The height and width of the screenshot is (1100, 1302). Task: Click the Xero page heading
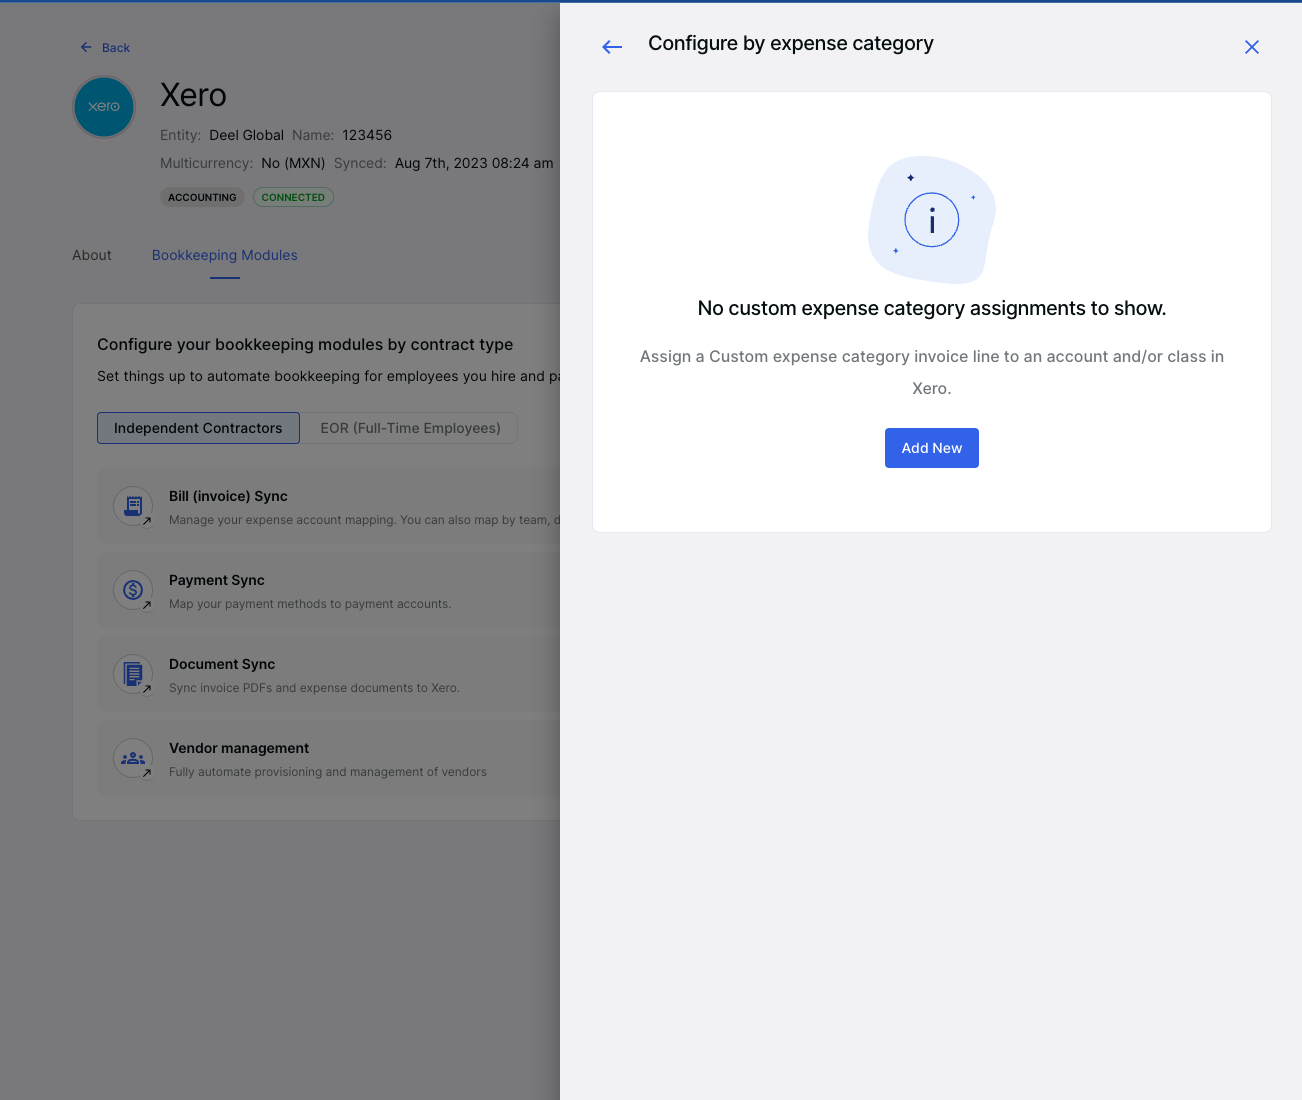click(x=193, y=95)
